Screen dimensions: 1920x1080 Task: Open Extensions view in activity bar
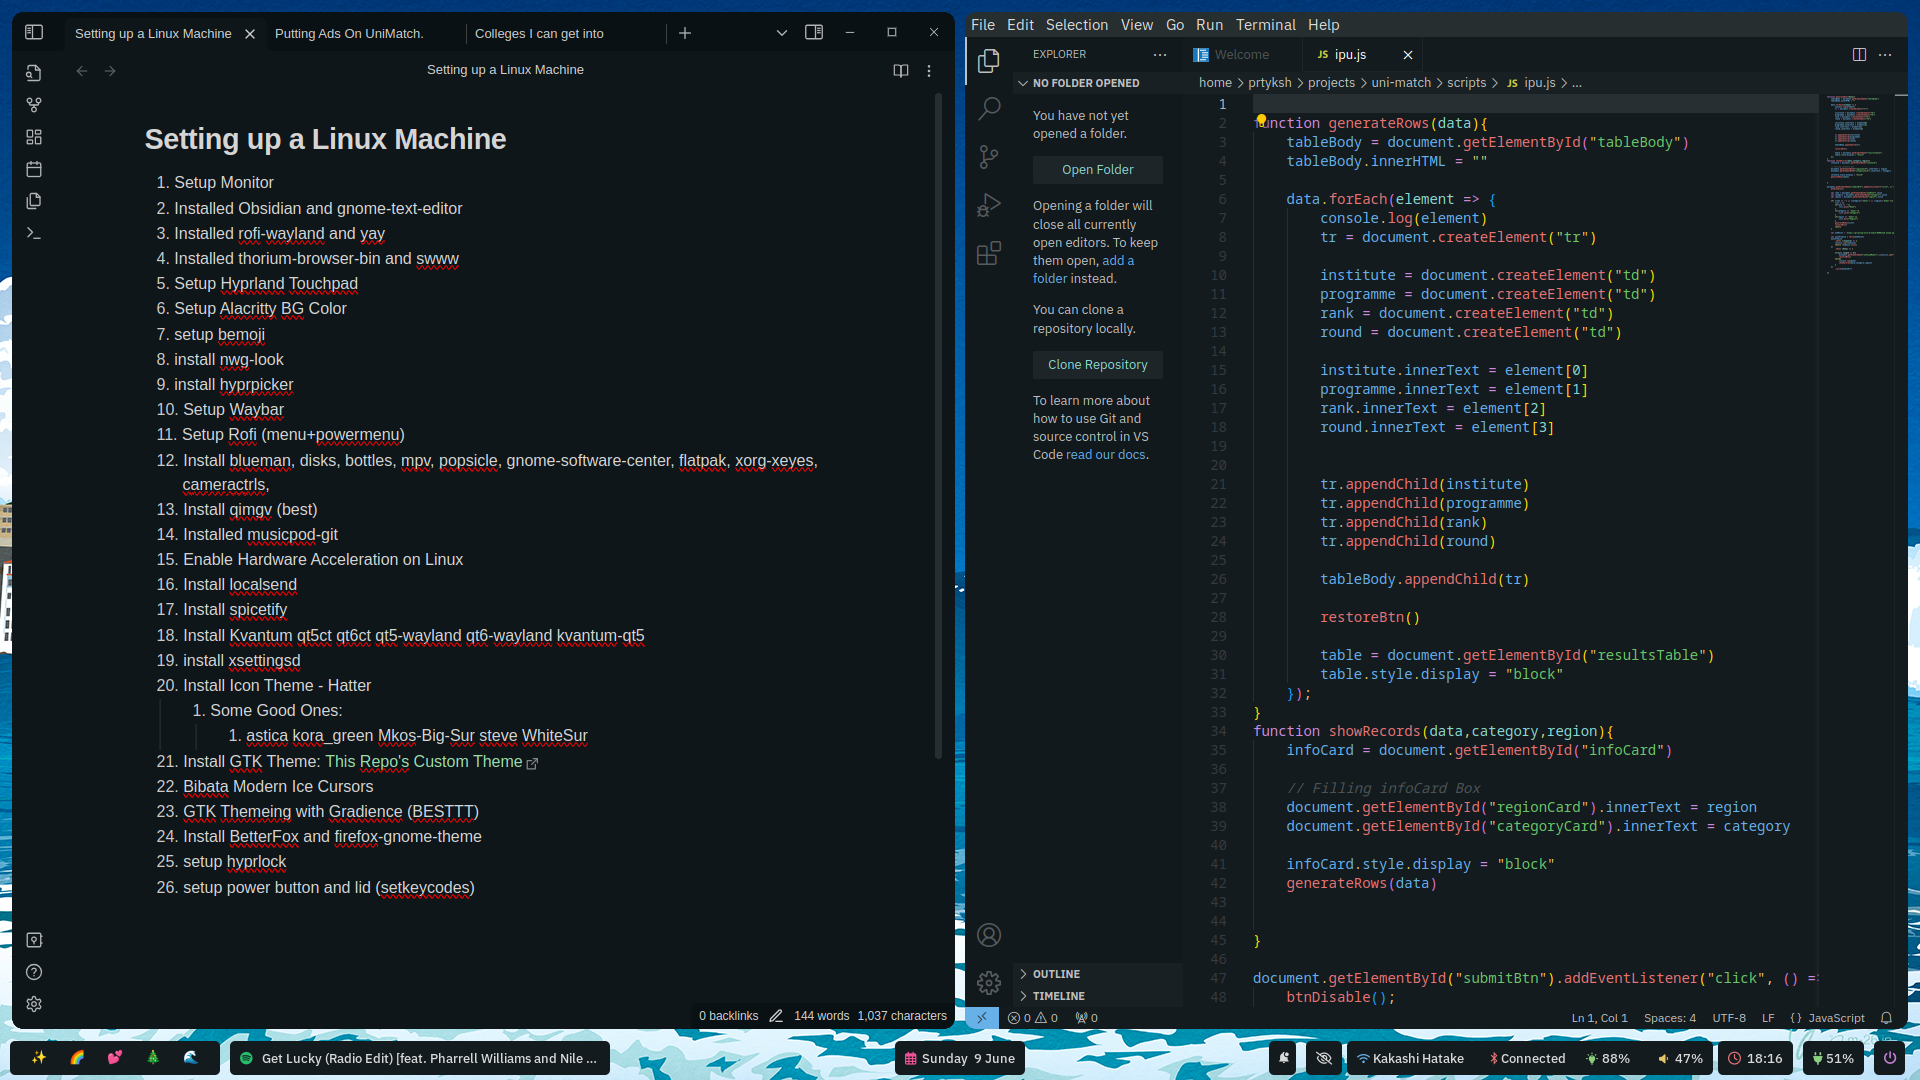click(989, 254)
